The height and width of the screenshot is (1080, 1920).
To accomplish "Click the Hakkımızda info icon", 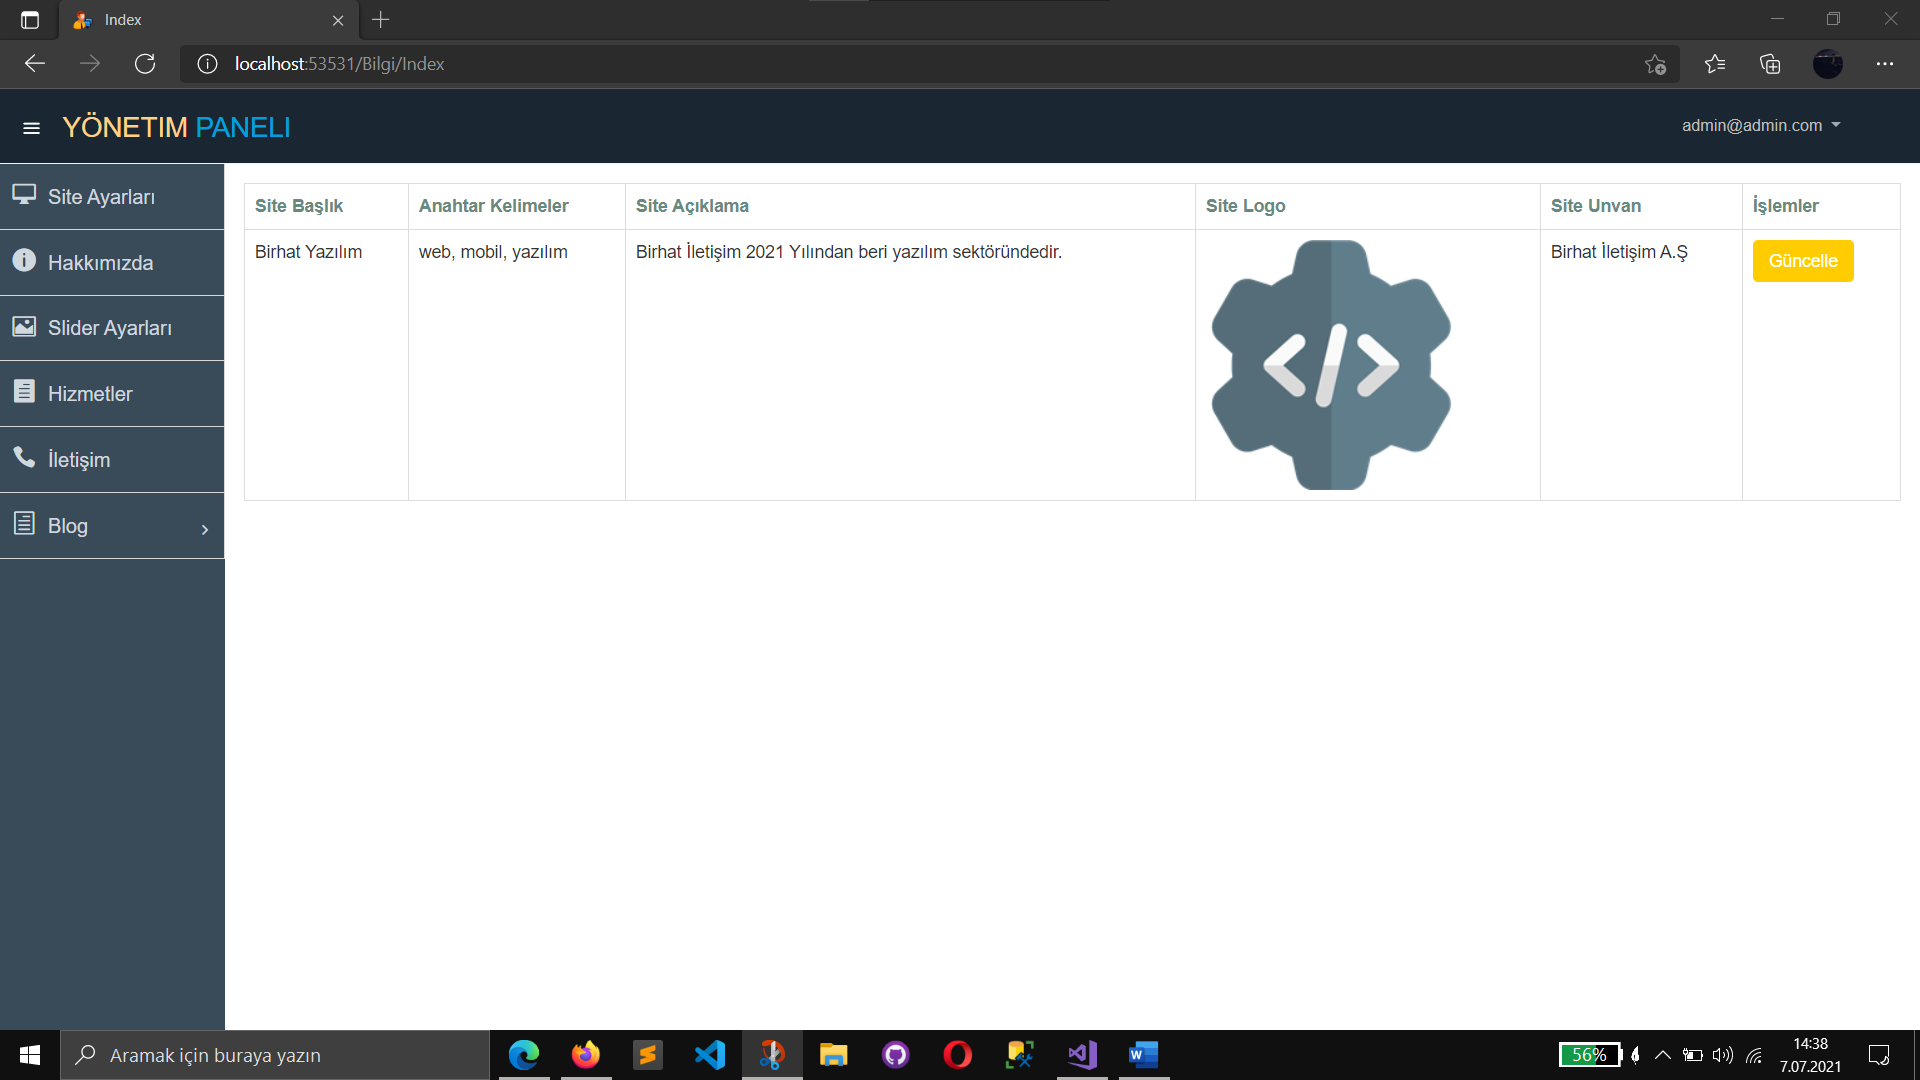I will [x=24, y=261].
